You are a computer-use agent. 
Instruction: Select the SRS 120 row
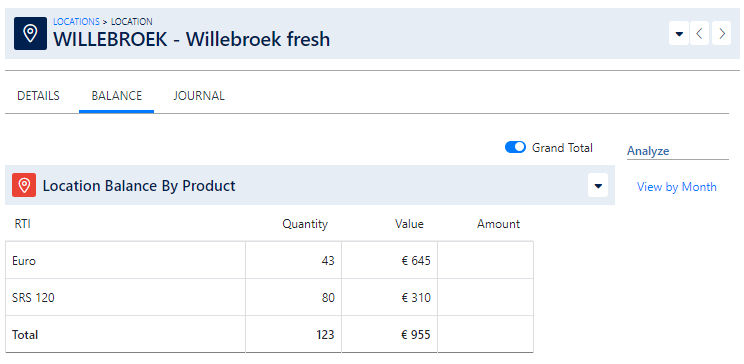pos(269,298)
